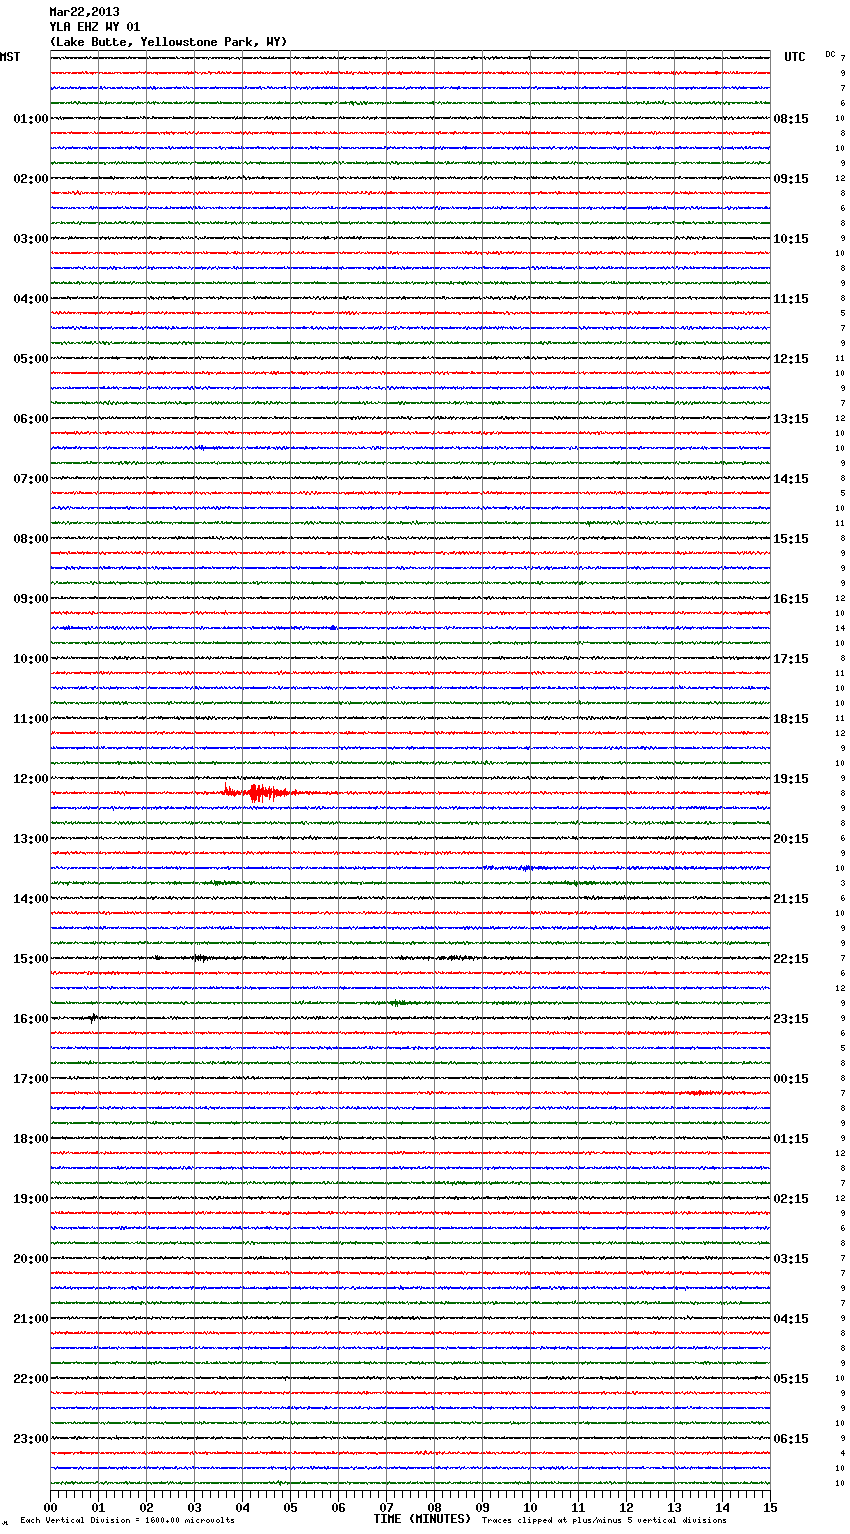Click the 20:15 UTC label
The height and width of the screenshot is (1534, 850).
(x=791, y=839)
